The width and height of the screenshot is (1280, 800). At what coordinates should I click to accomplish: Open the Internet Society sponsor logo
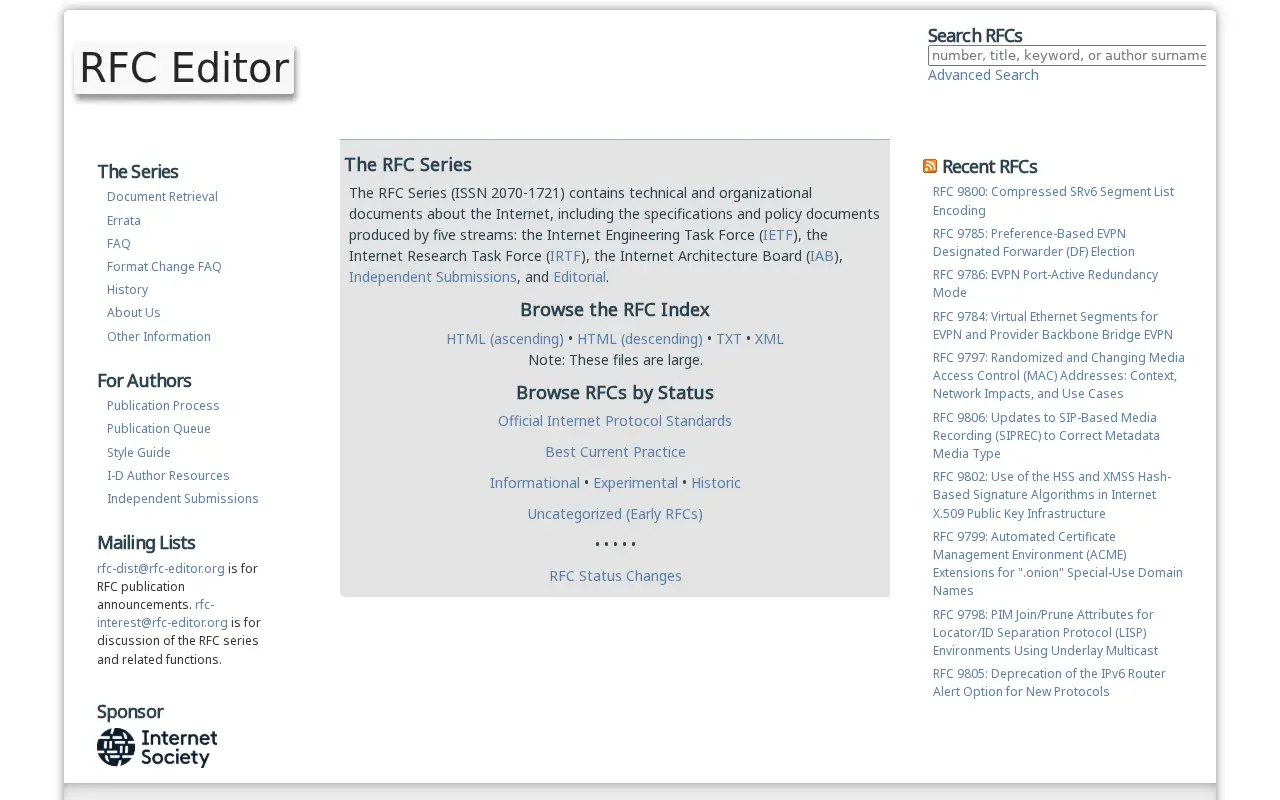pyautogui.click(x=157, y=748)
